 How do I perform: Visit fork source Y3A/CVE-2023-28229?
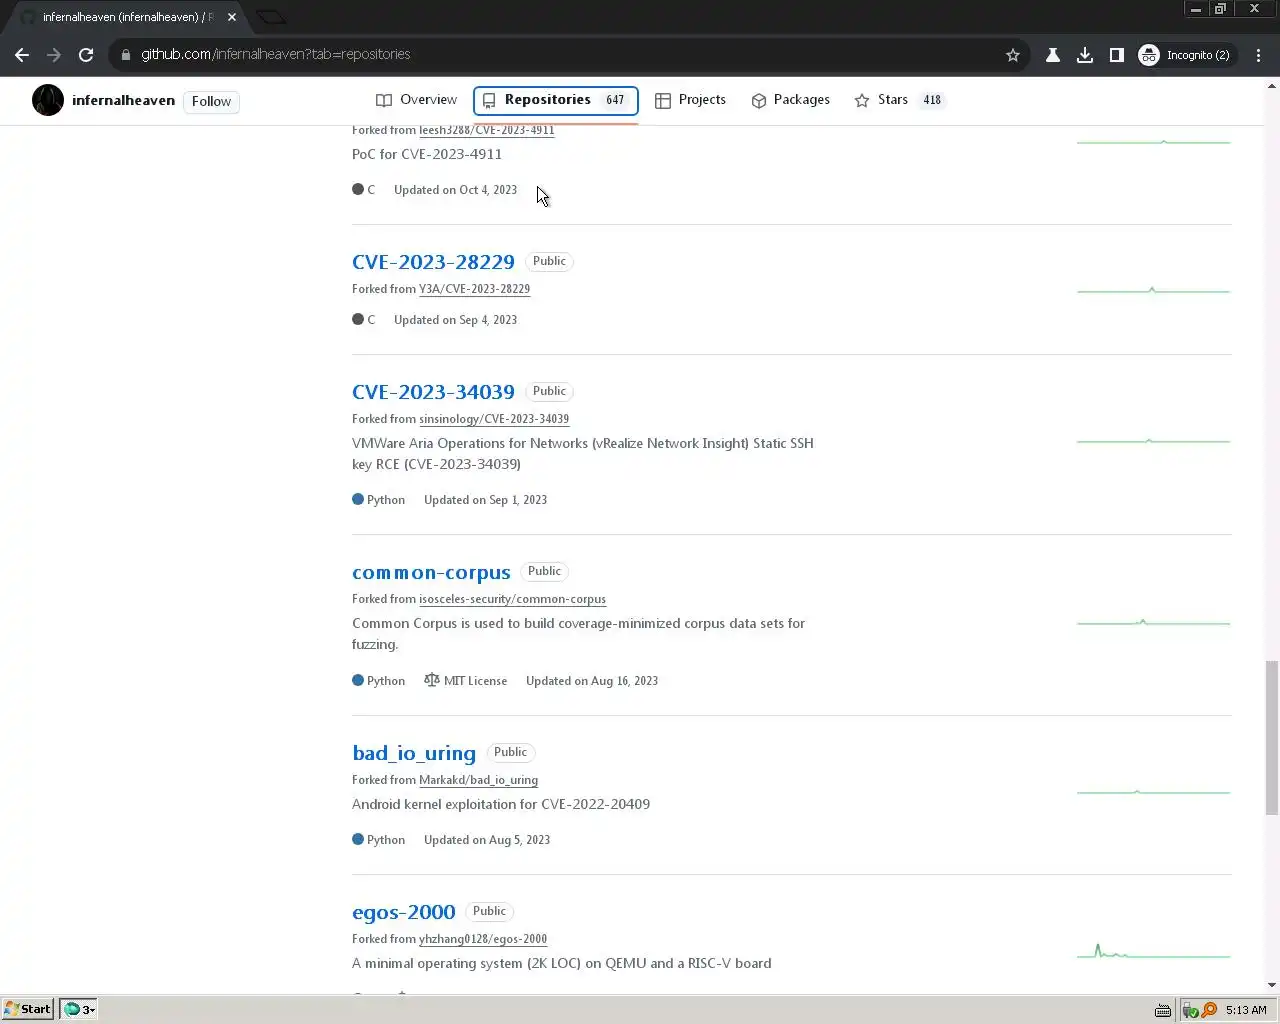click(474, 289)
